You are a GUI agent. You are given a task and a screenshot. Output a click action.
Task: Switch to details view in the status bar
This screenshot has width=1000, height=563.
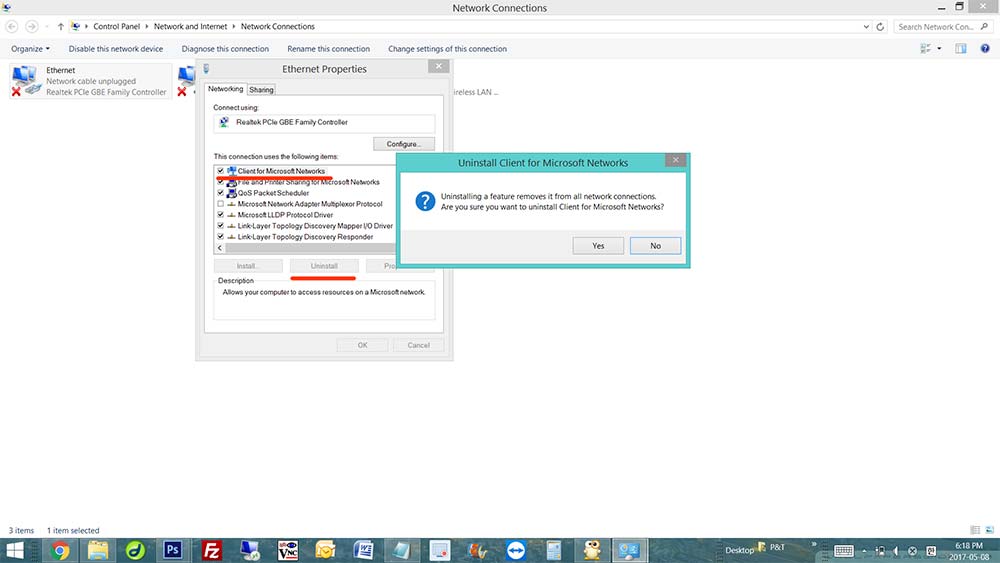tap(975, 530)
